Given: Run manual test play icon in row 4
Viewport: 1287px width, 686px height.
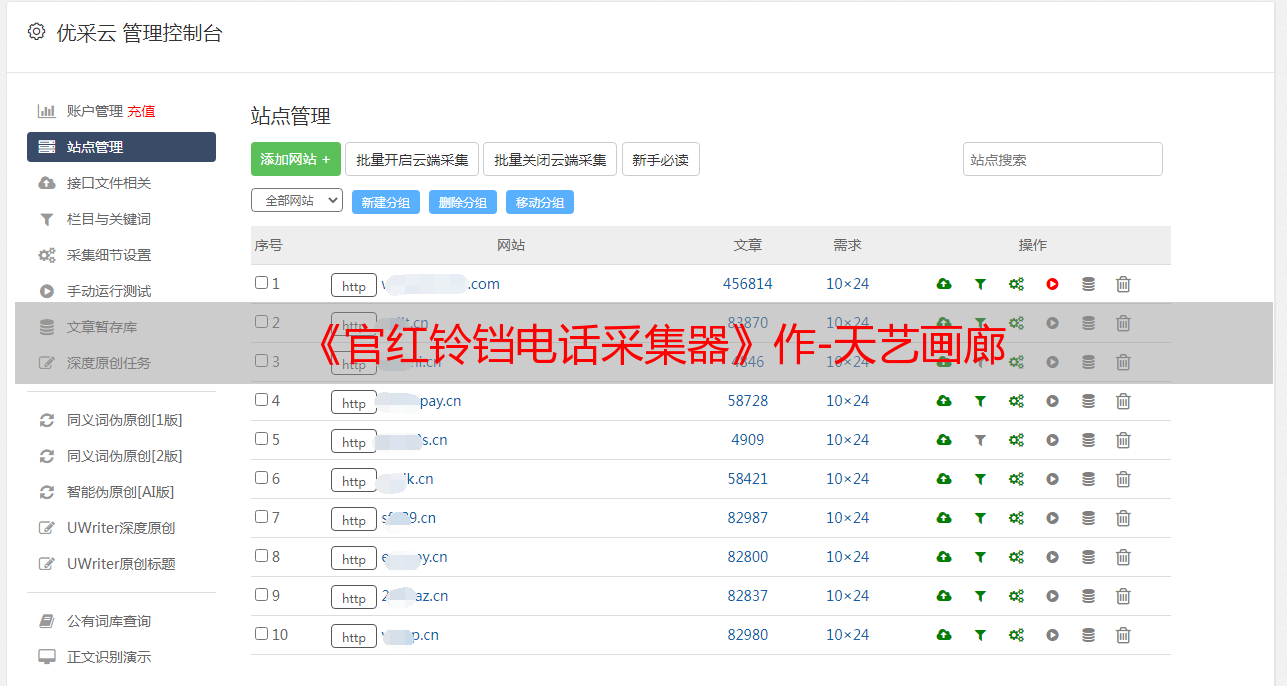Looking at the screenshot, I should click(1052, 401).
